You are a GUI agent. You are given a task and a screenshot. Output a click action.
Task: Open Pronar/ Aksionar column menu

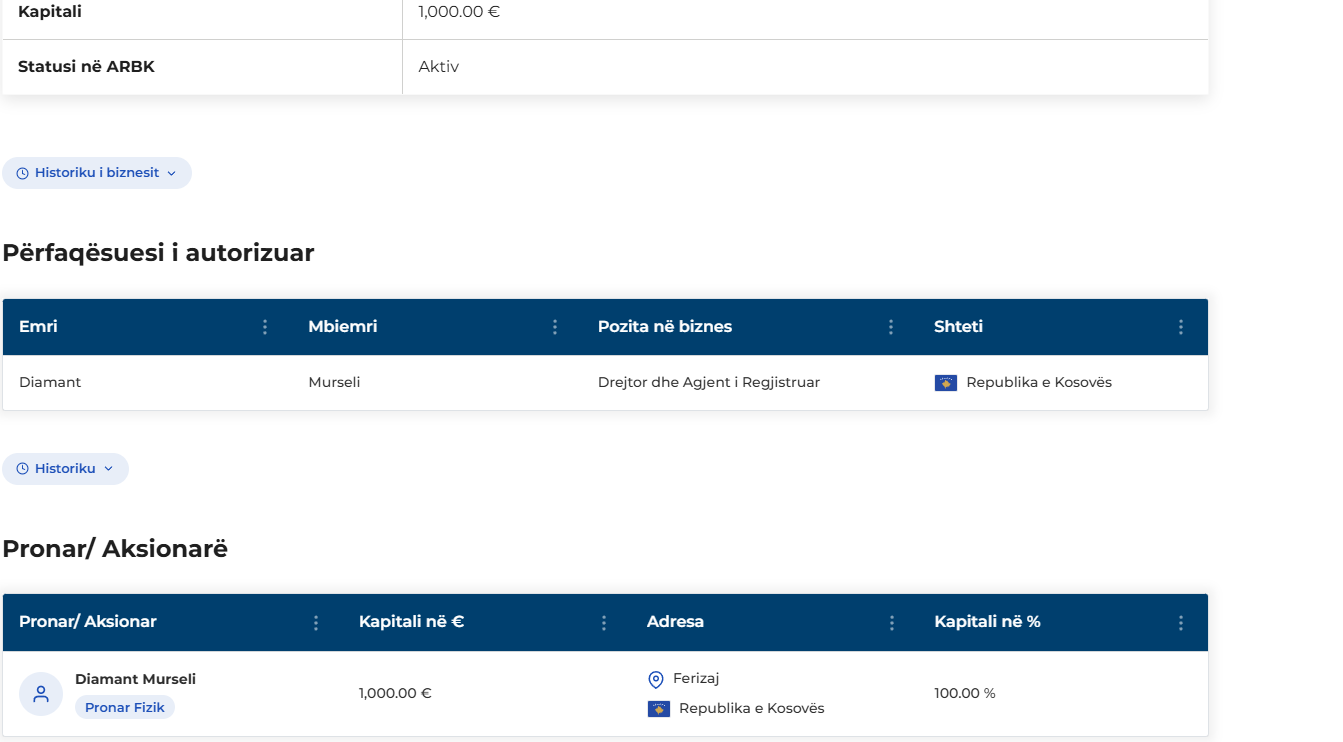tap(316, 623)
